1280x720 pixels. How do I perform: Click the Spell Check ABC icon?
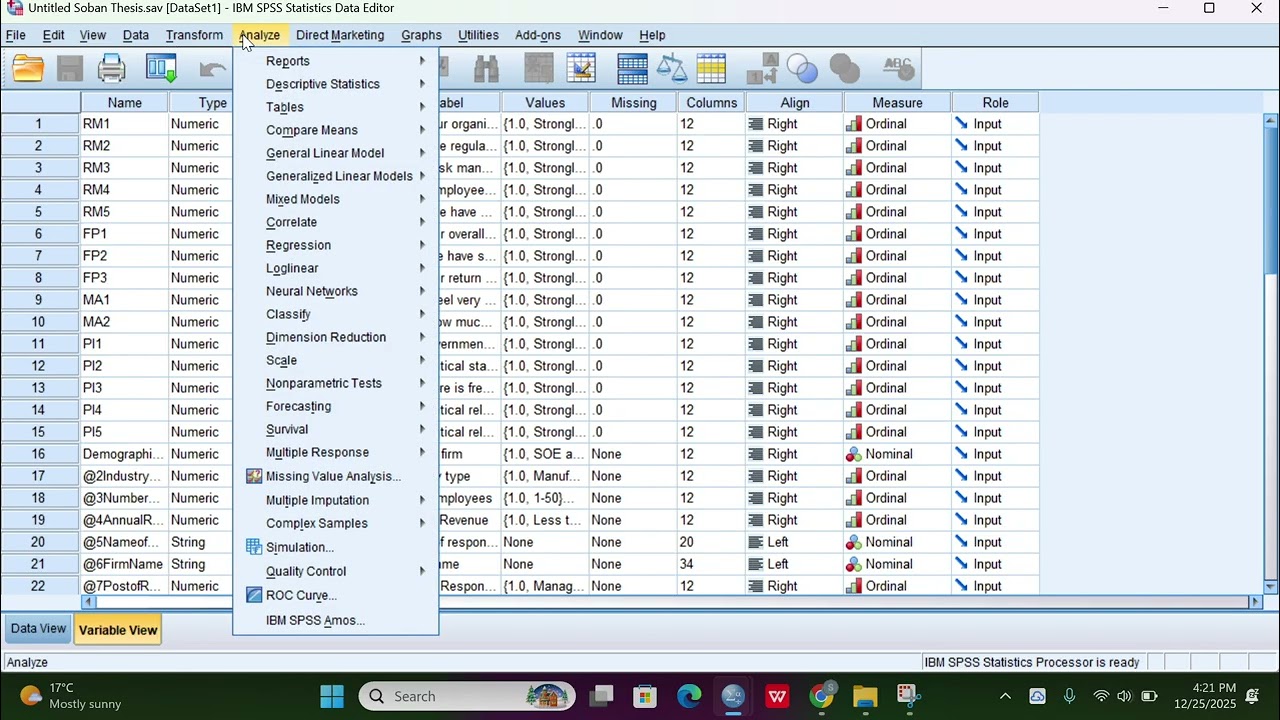pyautogui.click(x=898, y=68)
